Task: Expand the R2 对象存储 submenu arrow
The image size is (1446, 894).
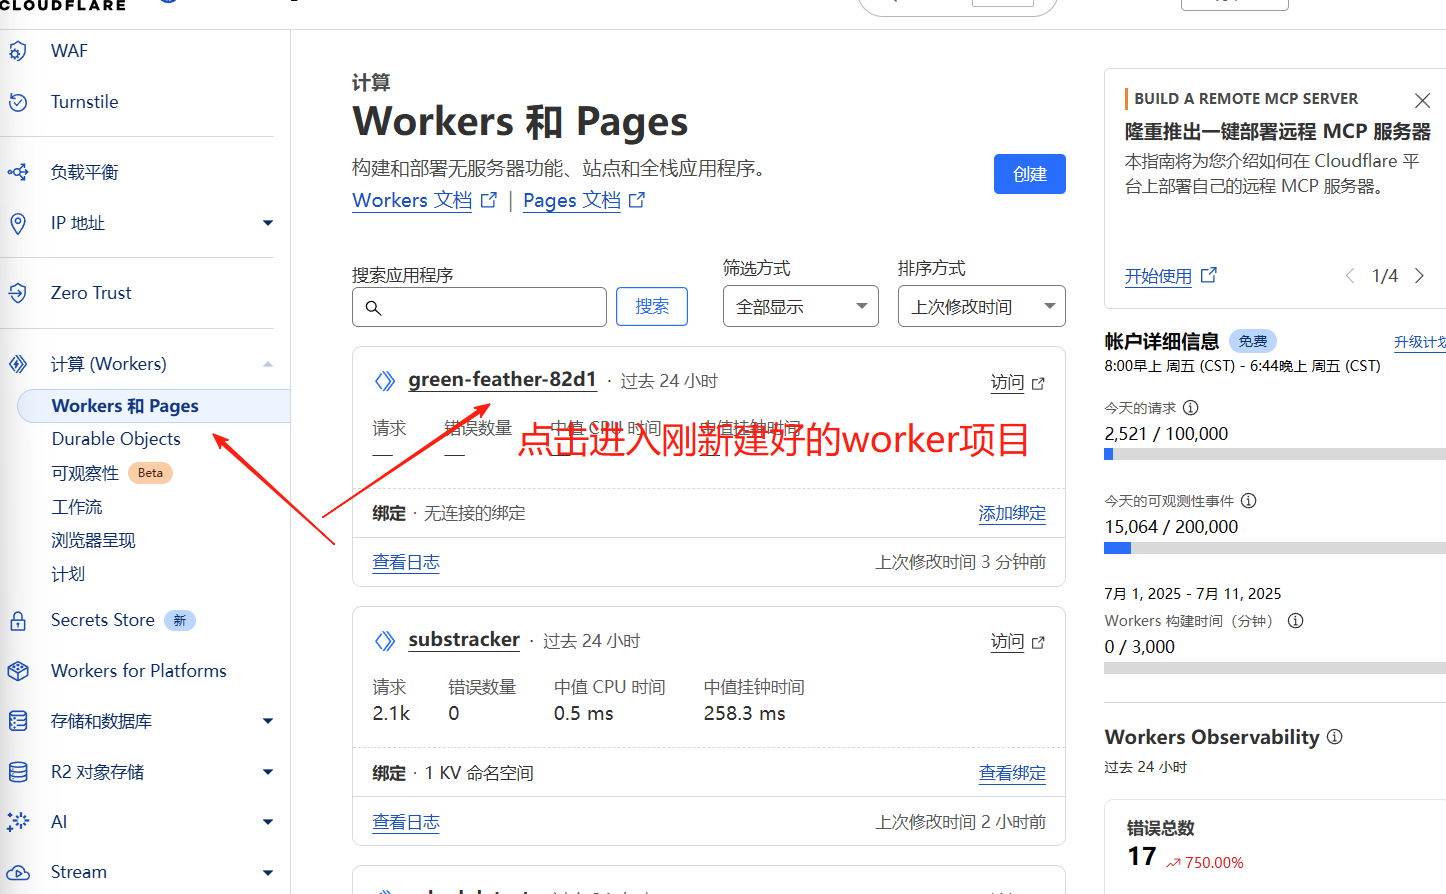Action: (268, 772)
